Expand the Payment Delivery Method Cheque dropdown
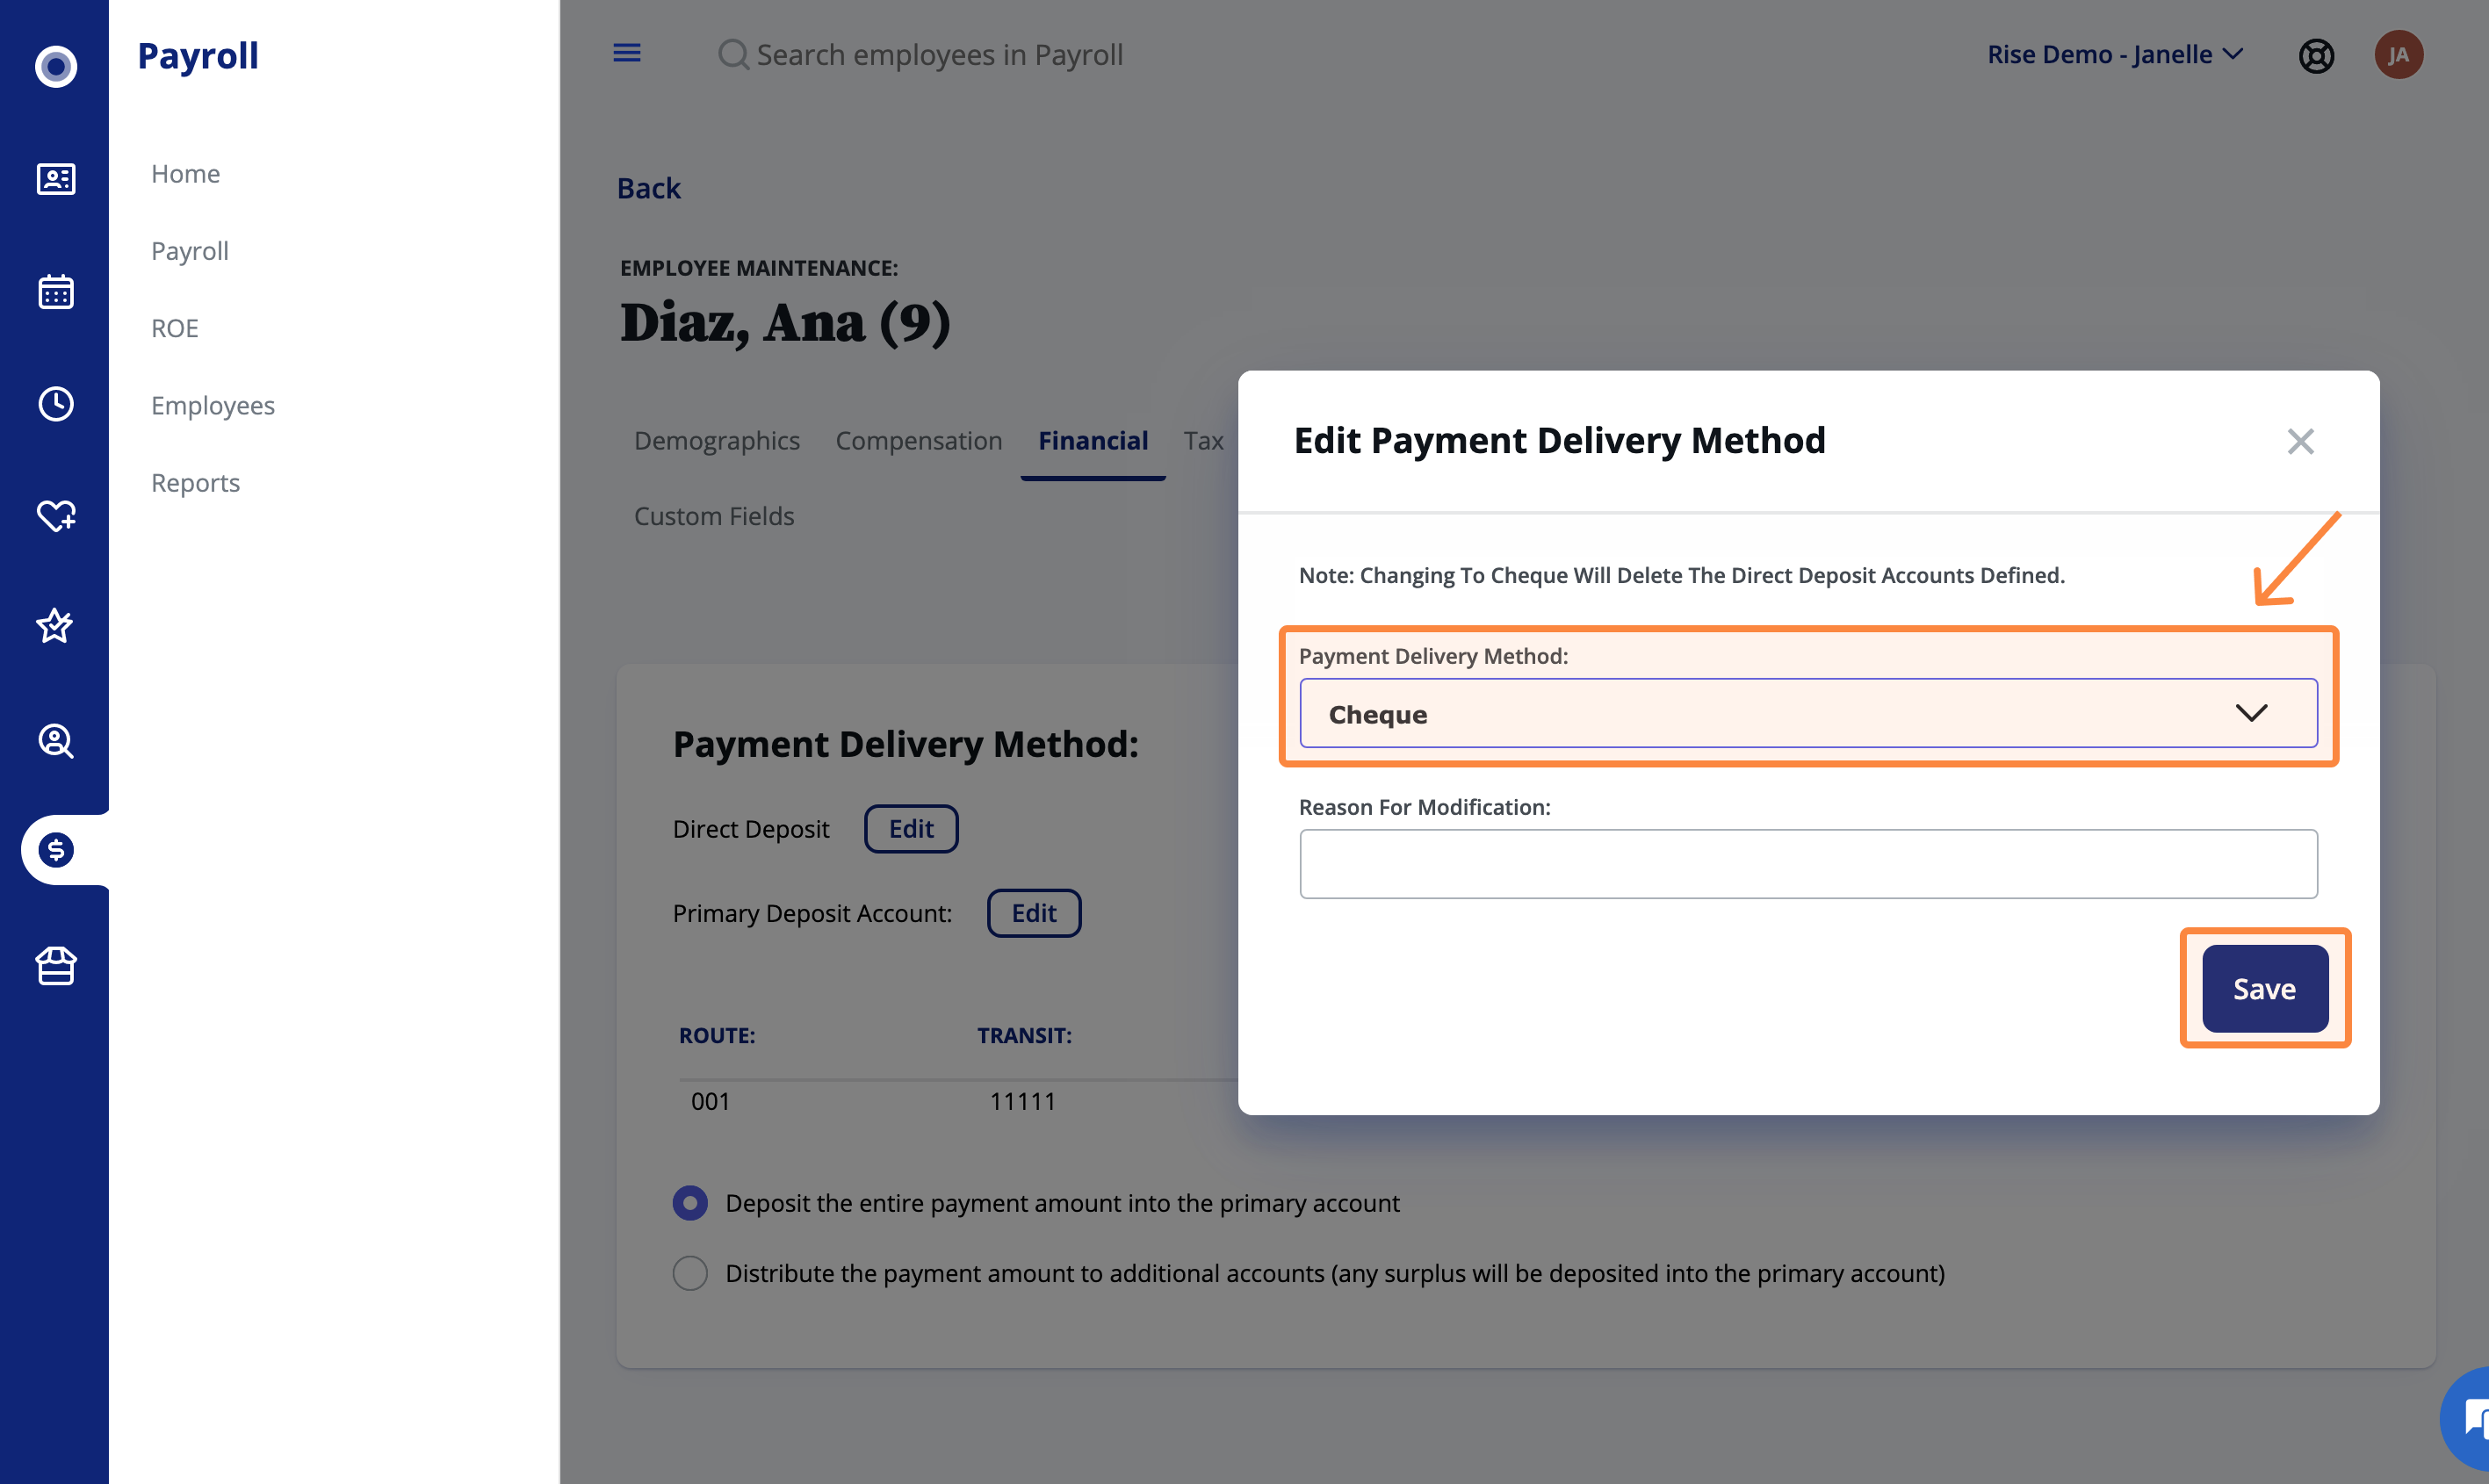Screen dimensions: 2489x1484 pos(1808,714)
